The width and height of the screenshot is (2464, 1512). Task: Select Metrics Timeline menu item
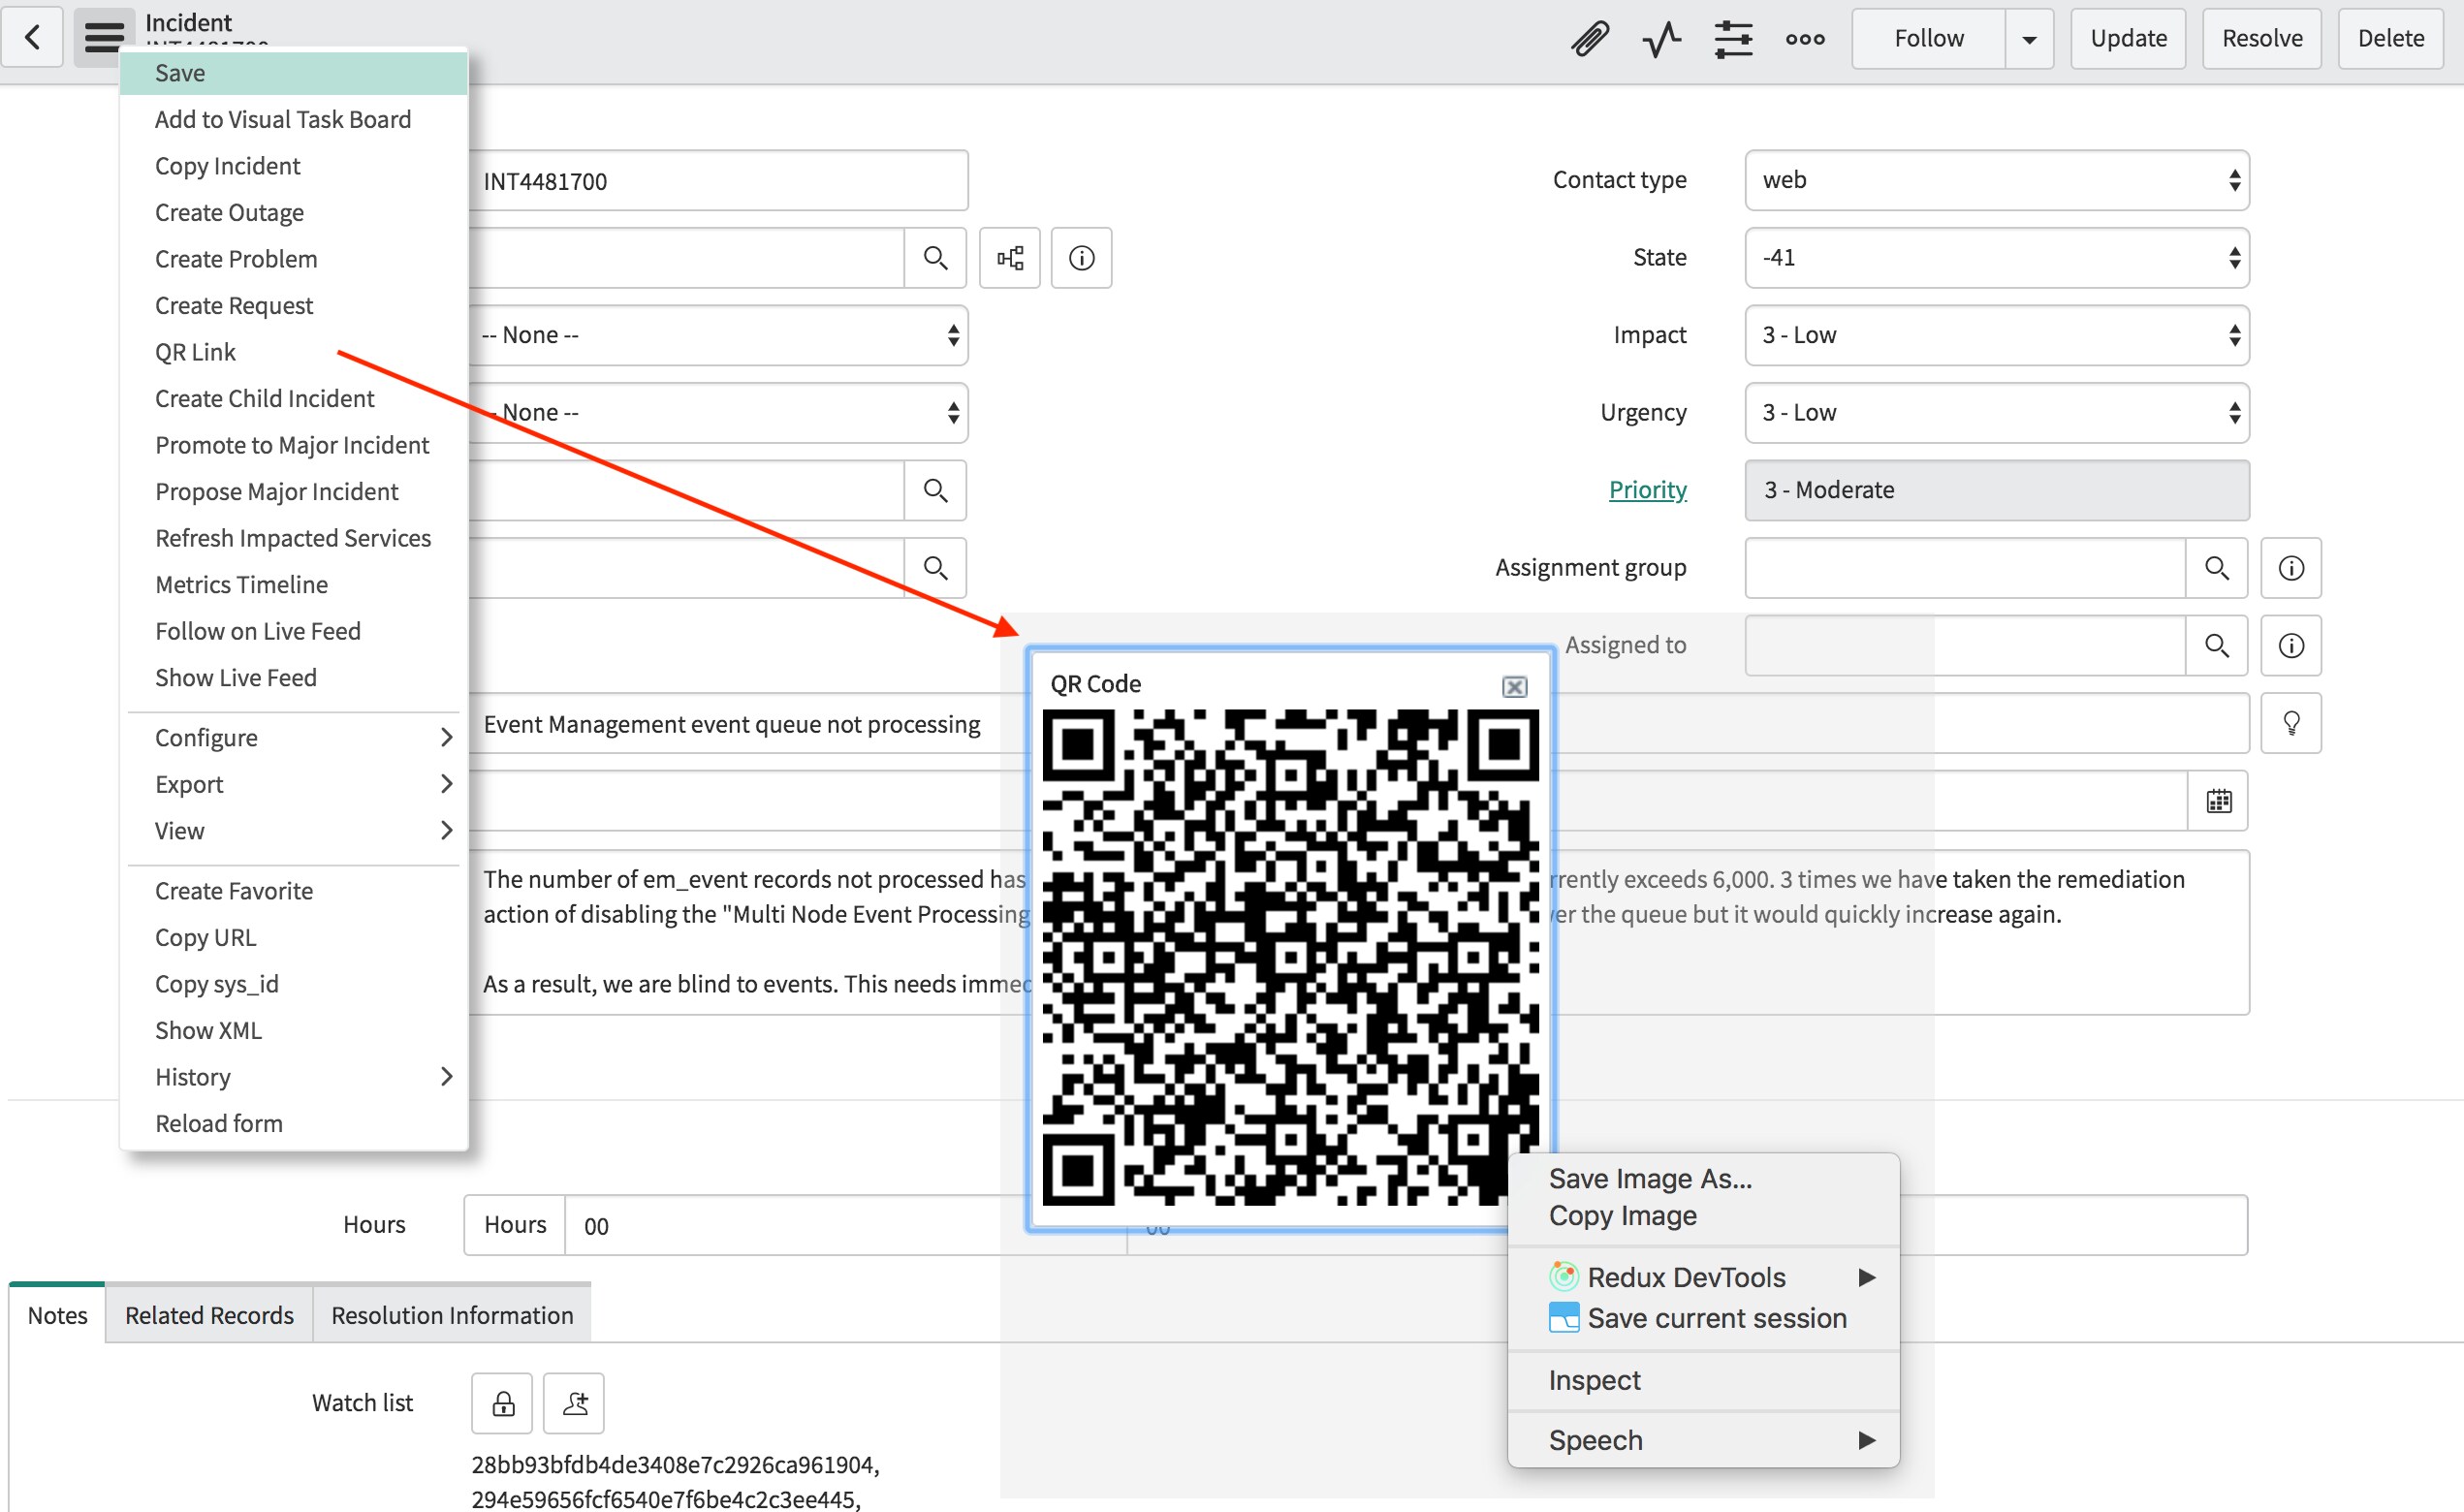coord(294,584)
